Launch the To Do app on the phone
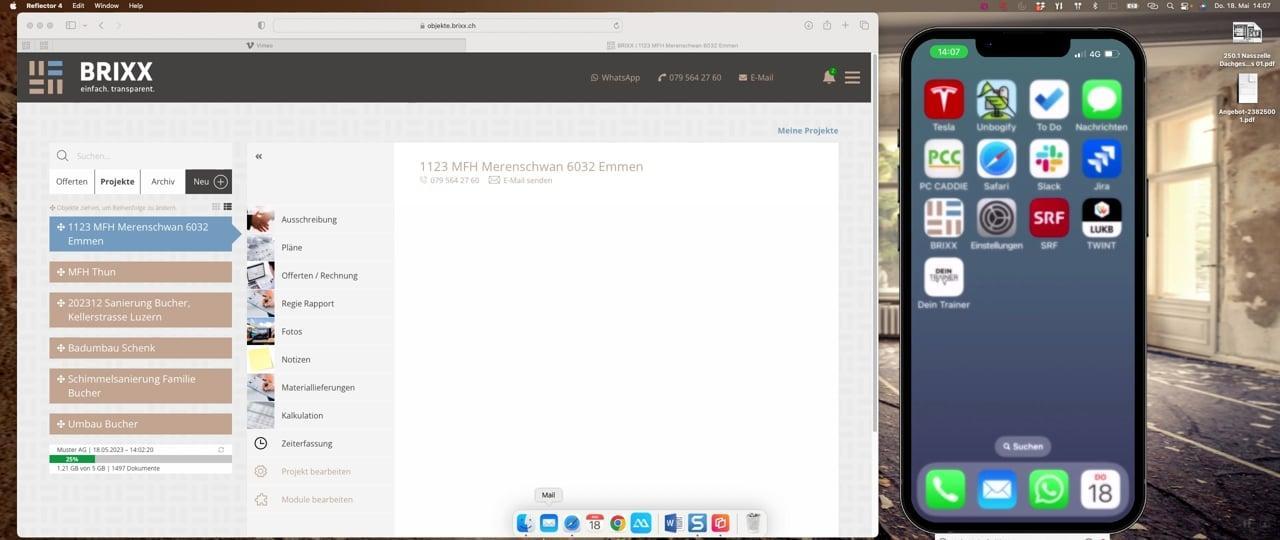Image resolution: width=1280 pixels, height=540 pixels. pos(1049,100)
